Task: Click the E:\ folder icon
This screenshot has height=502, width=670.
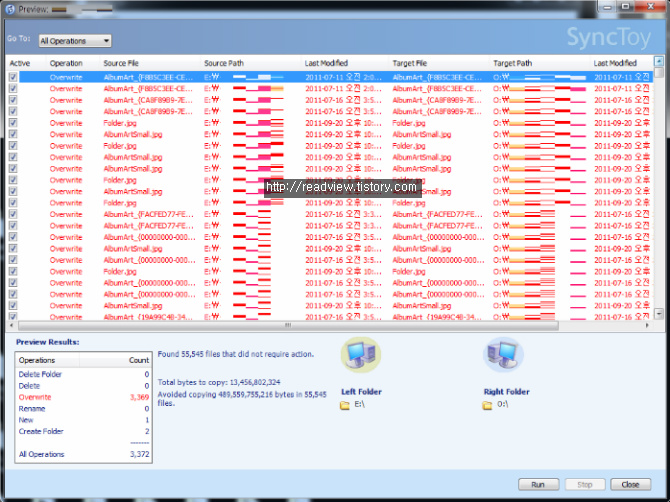Action: (x=345, y=406)
